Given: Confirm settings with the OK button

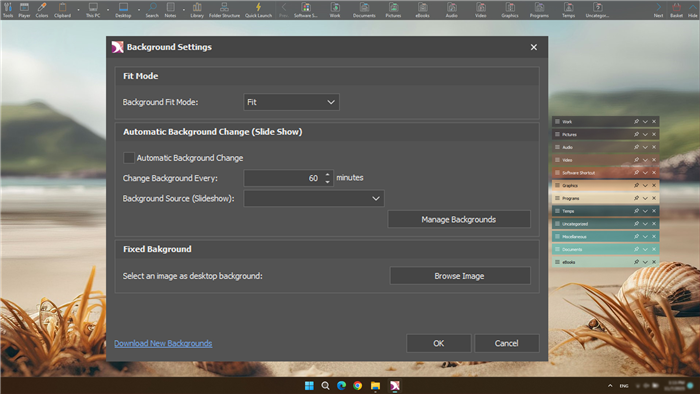Looking at the screenshot, I should [438, 343].
